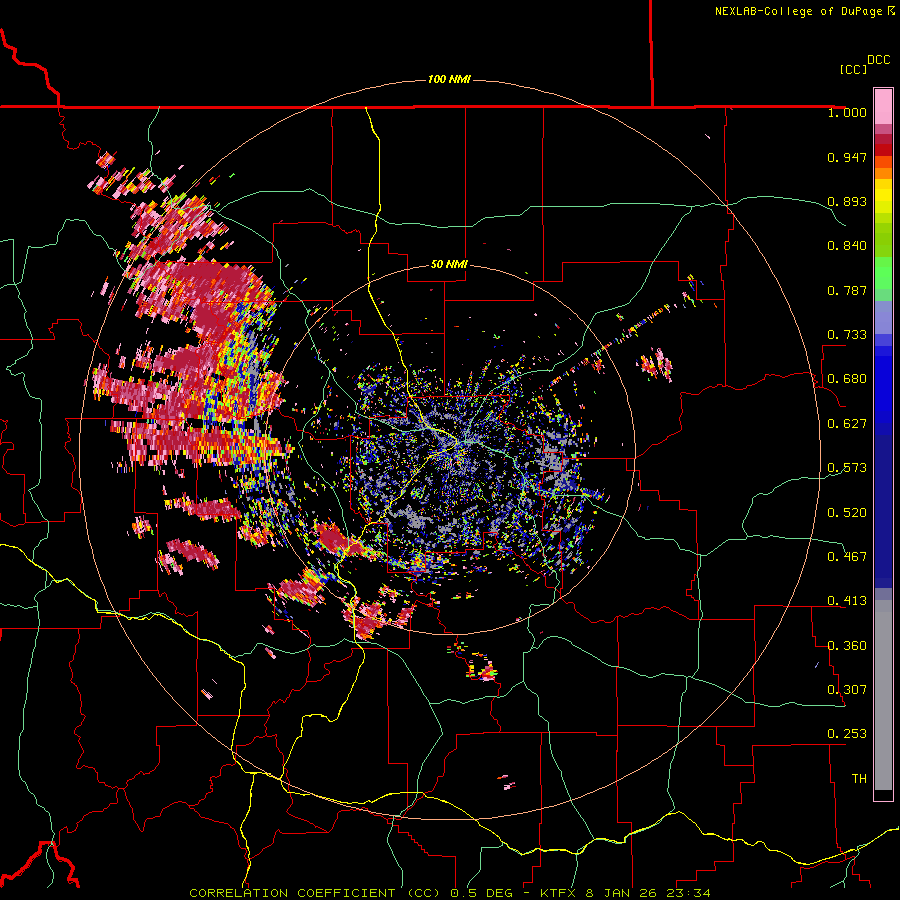Image resolution: width=900 pixels, height=900 pixels.
Task: Click the 0.360 scale value
Action: [847, 646]
